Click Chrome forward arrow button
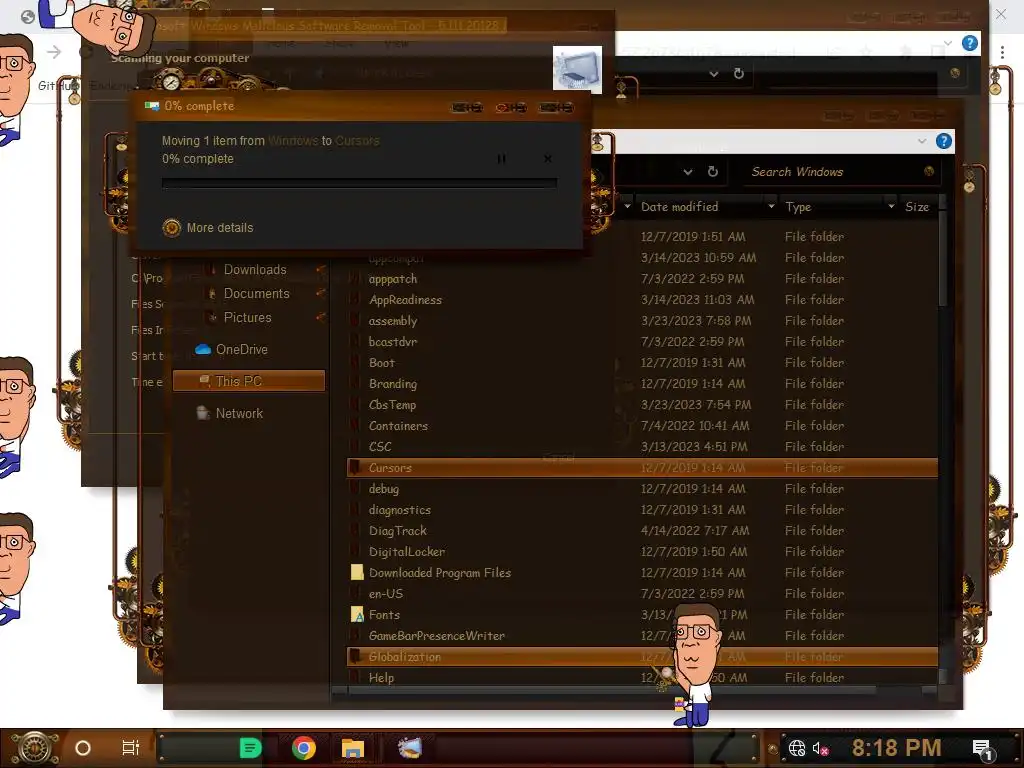Image resolution: width=1024 pixels, height=768 pixels. (x=54, y=52)
